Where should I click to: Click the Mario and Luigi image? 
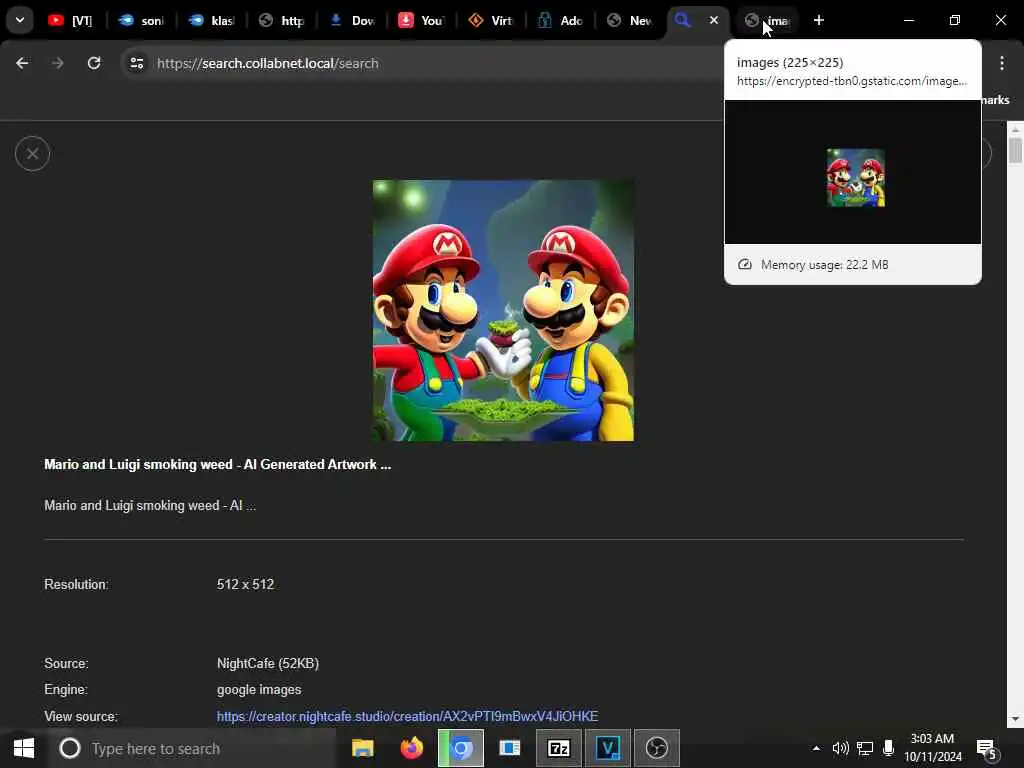tap(503, 310)
